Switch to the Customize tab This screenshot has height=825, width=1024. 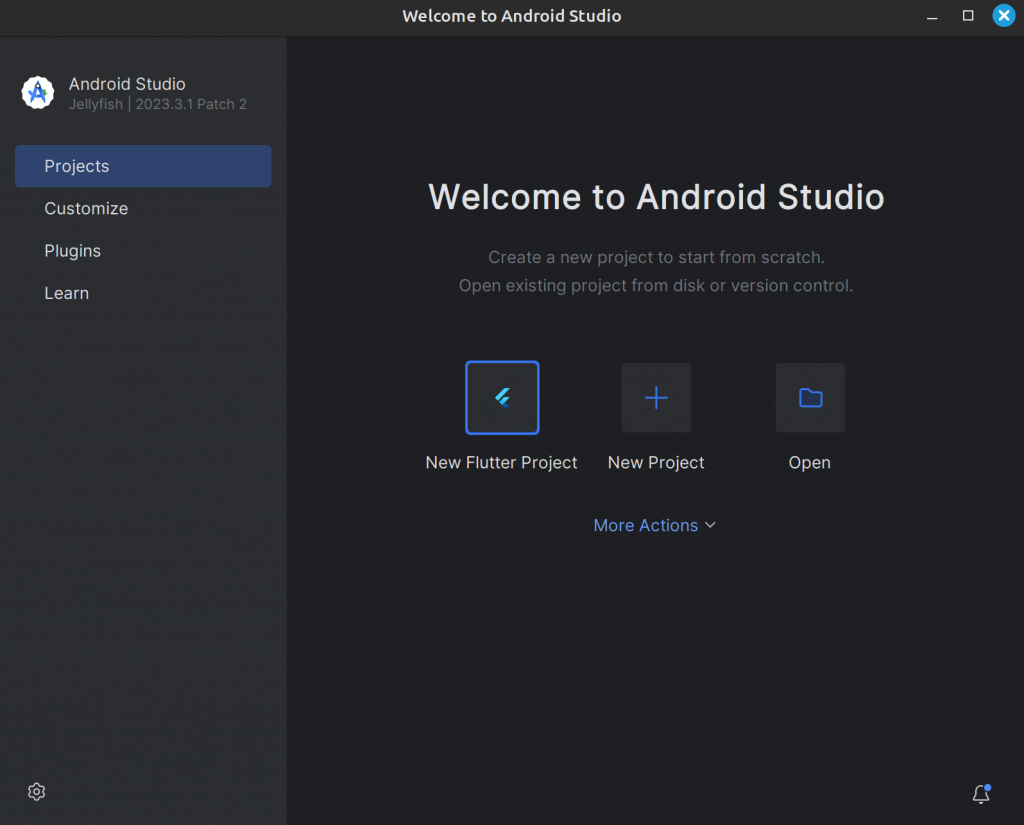tap(143, 208)
